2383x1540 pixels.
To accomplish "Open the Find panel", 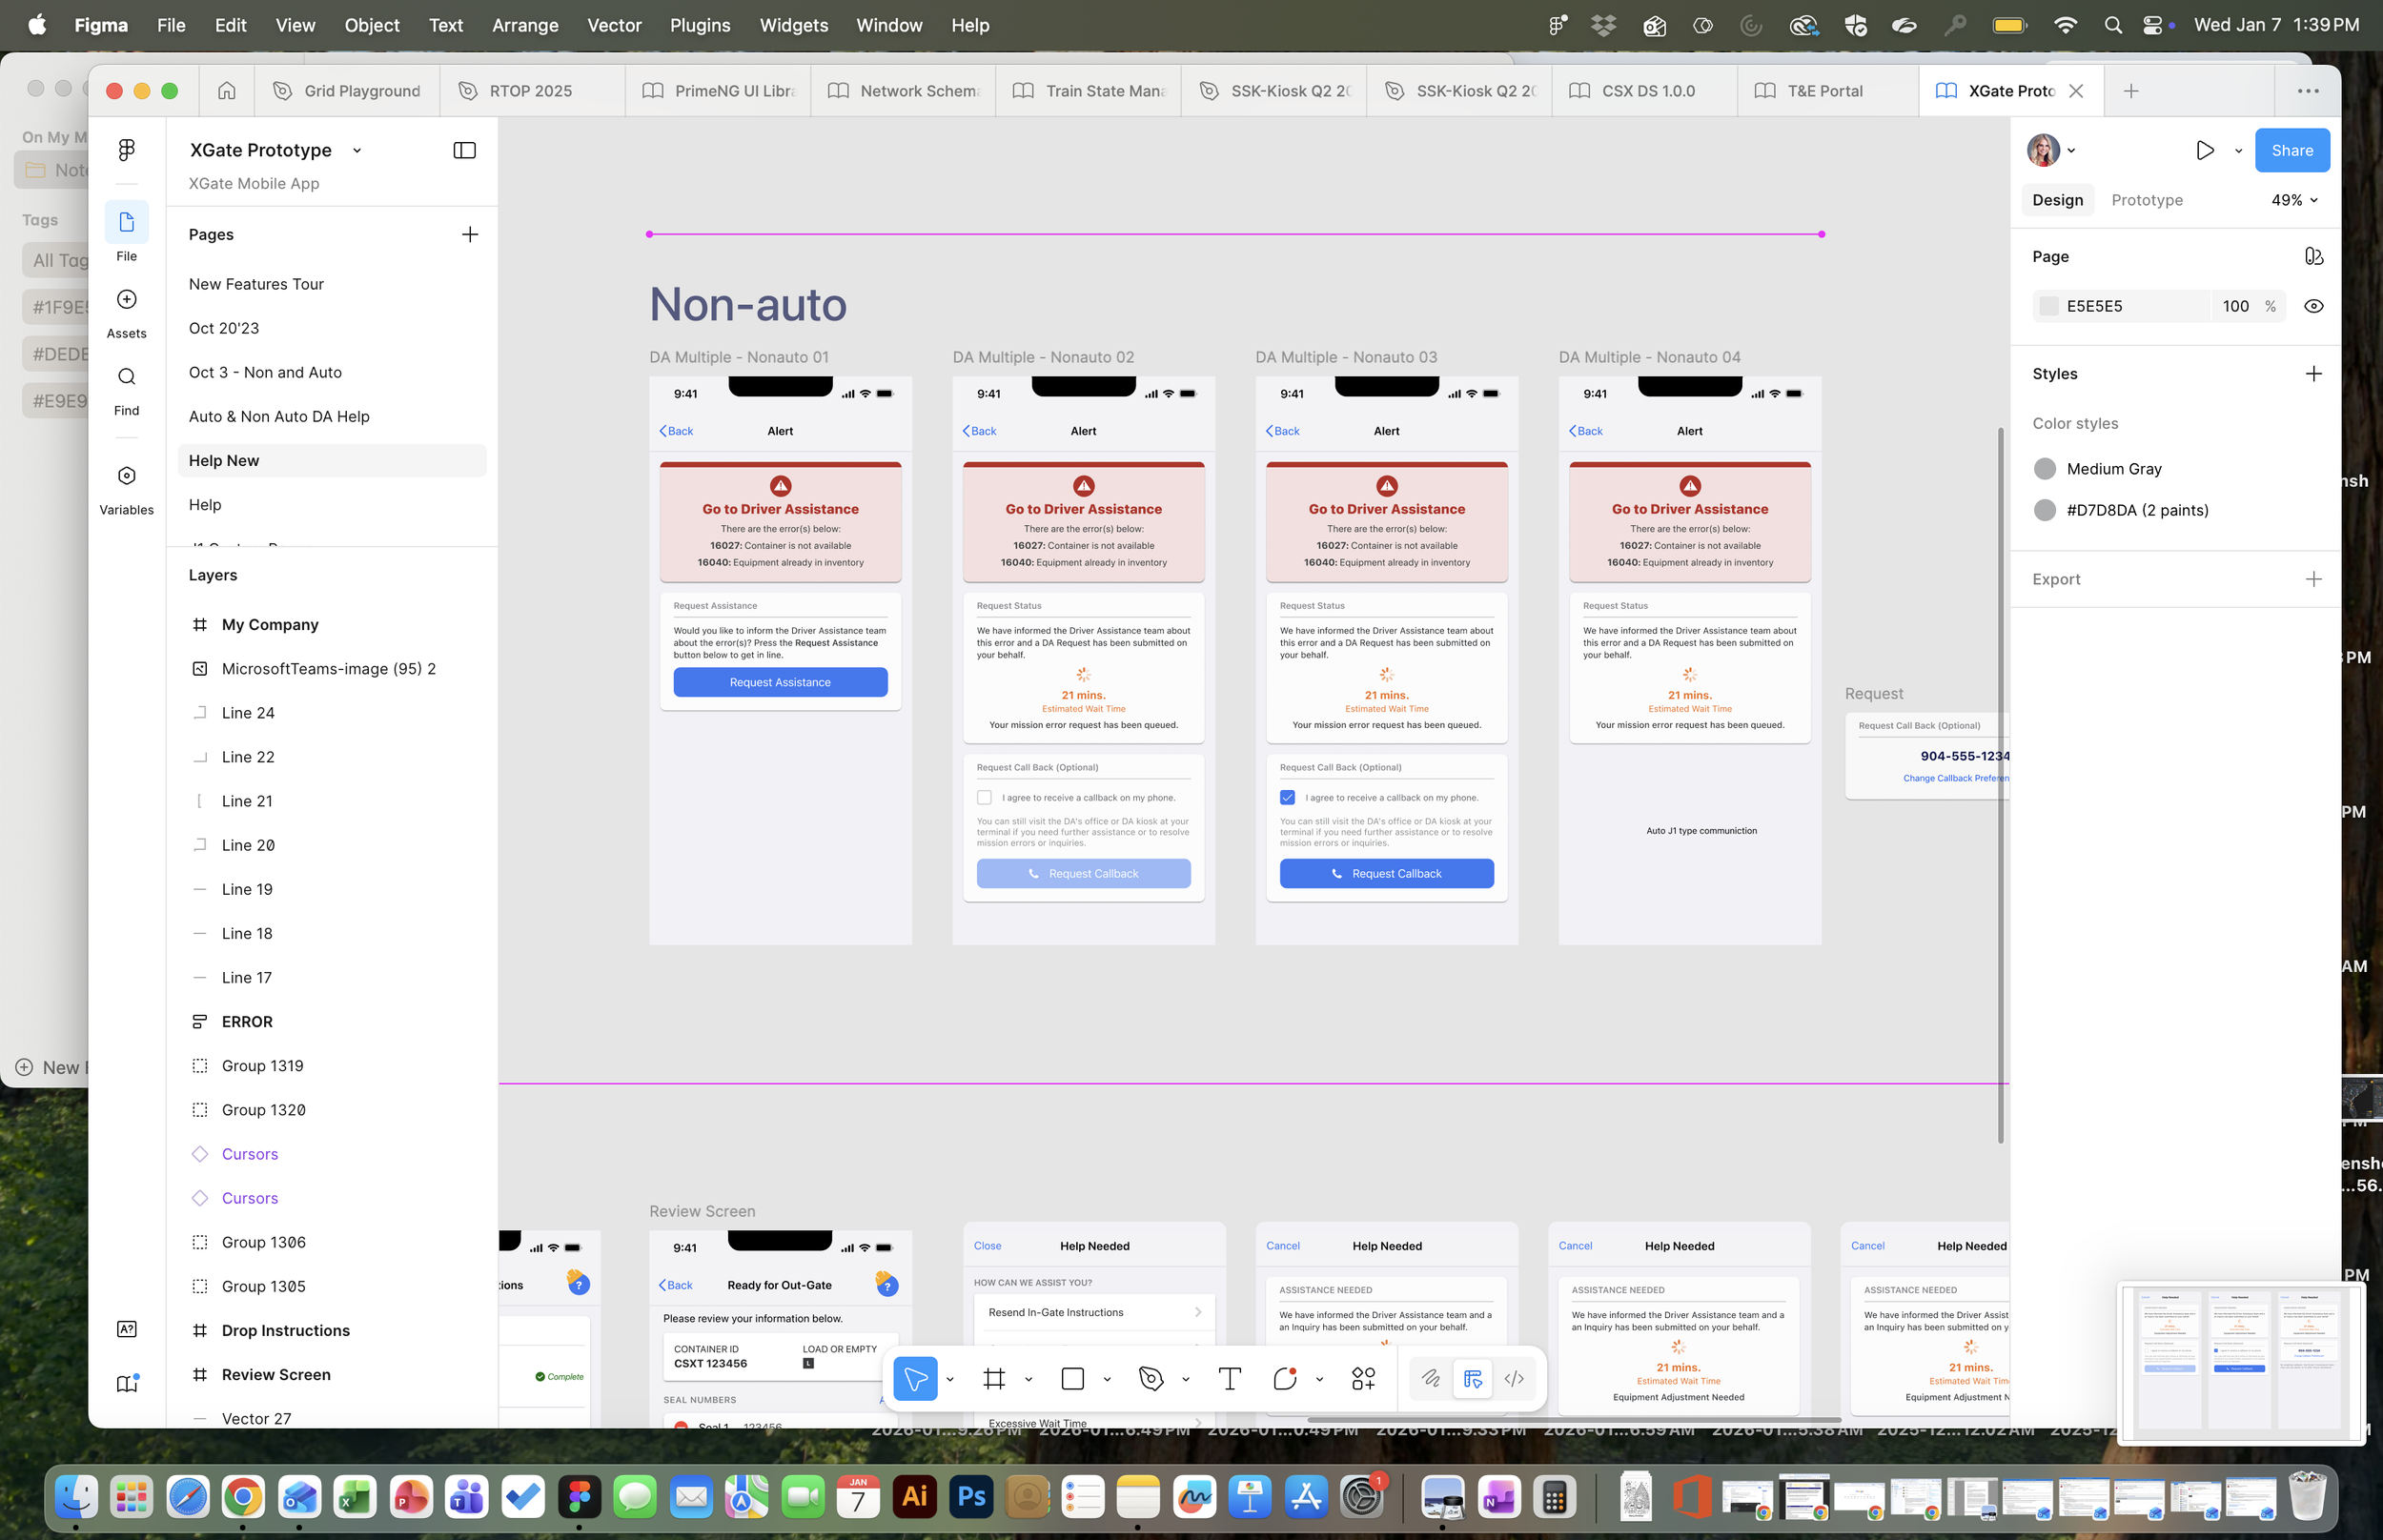I will (x=126, y=389).
